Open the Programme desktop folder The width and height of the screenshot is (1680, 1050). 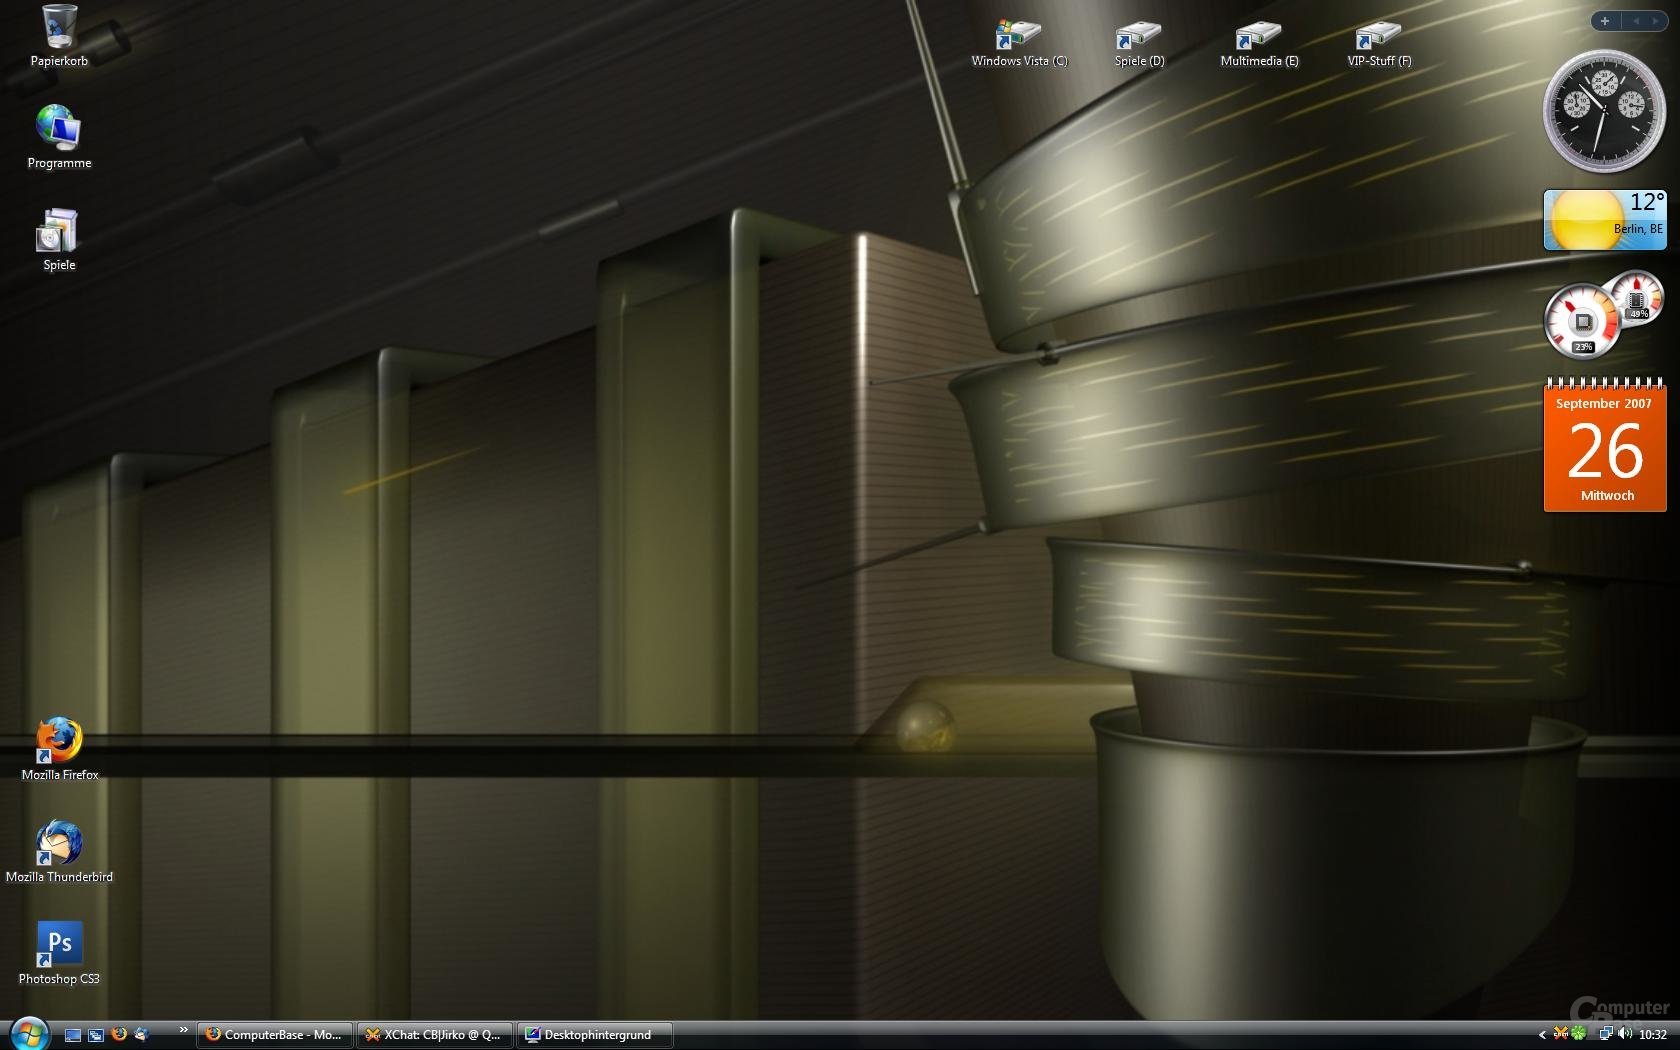59,136
